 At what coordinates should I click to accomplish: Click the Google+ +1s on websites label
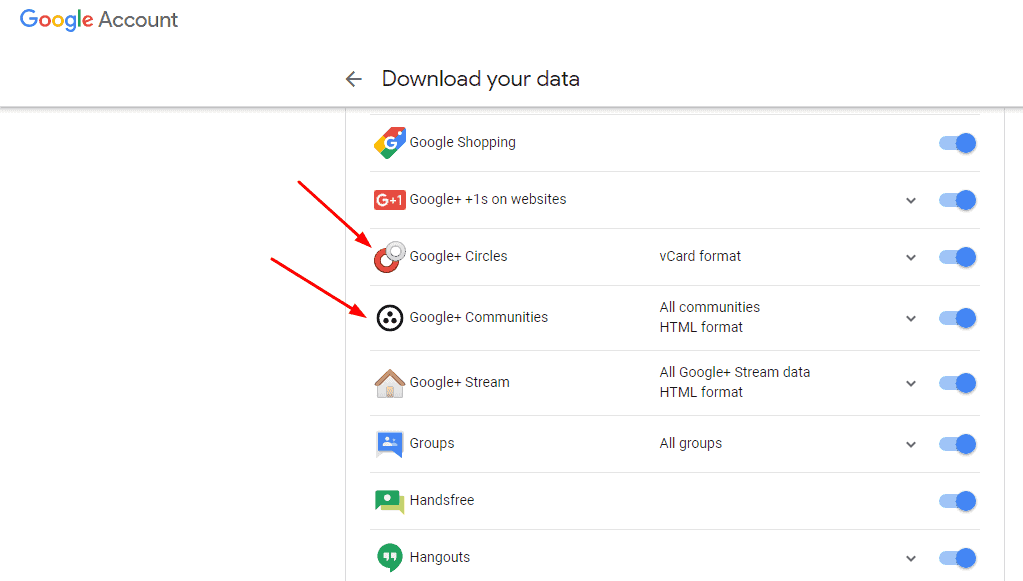click(x=488, y=200)
